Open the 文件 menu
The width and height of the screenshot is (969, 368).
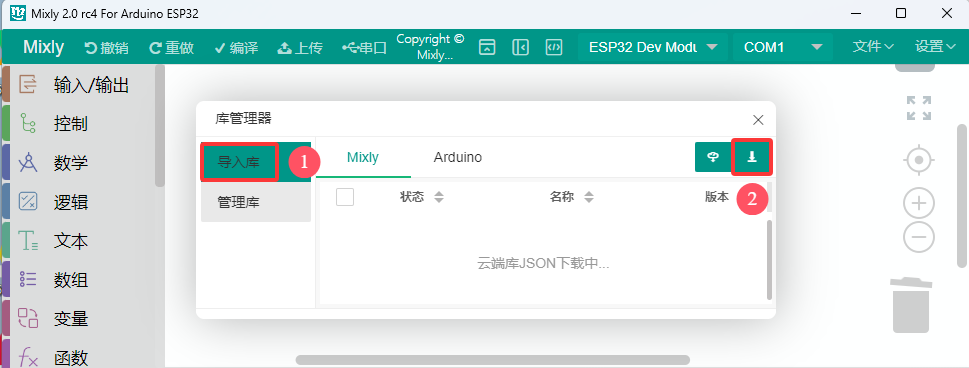(x=874, y=46)
